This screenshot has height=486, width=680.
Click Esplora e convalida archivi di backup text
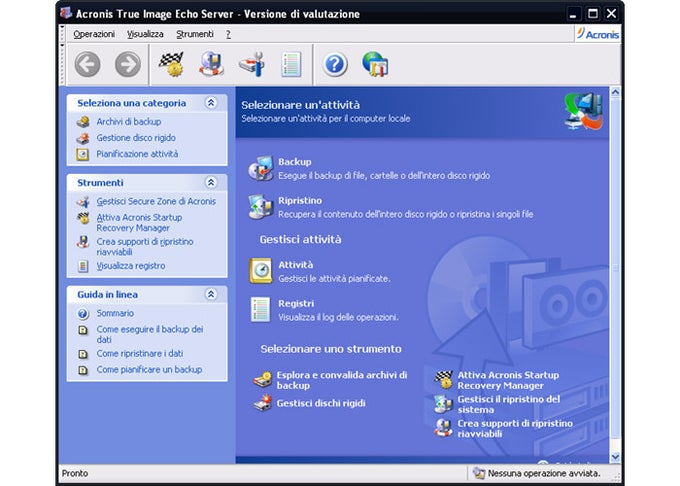pyautogui.click(x=342, y=380)
